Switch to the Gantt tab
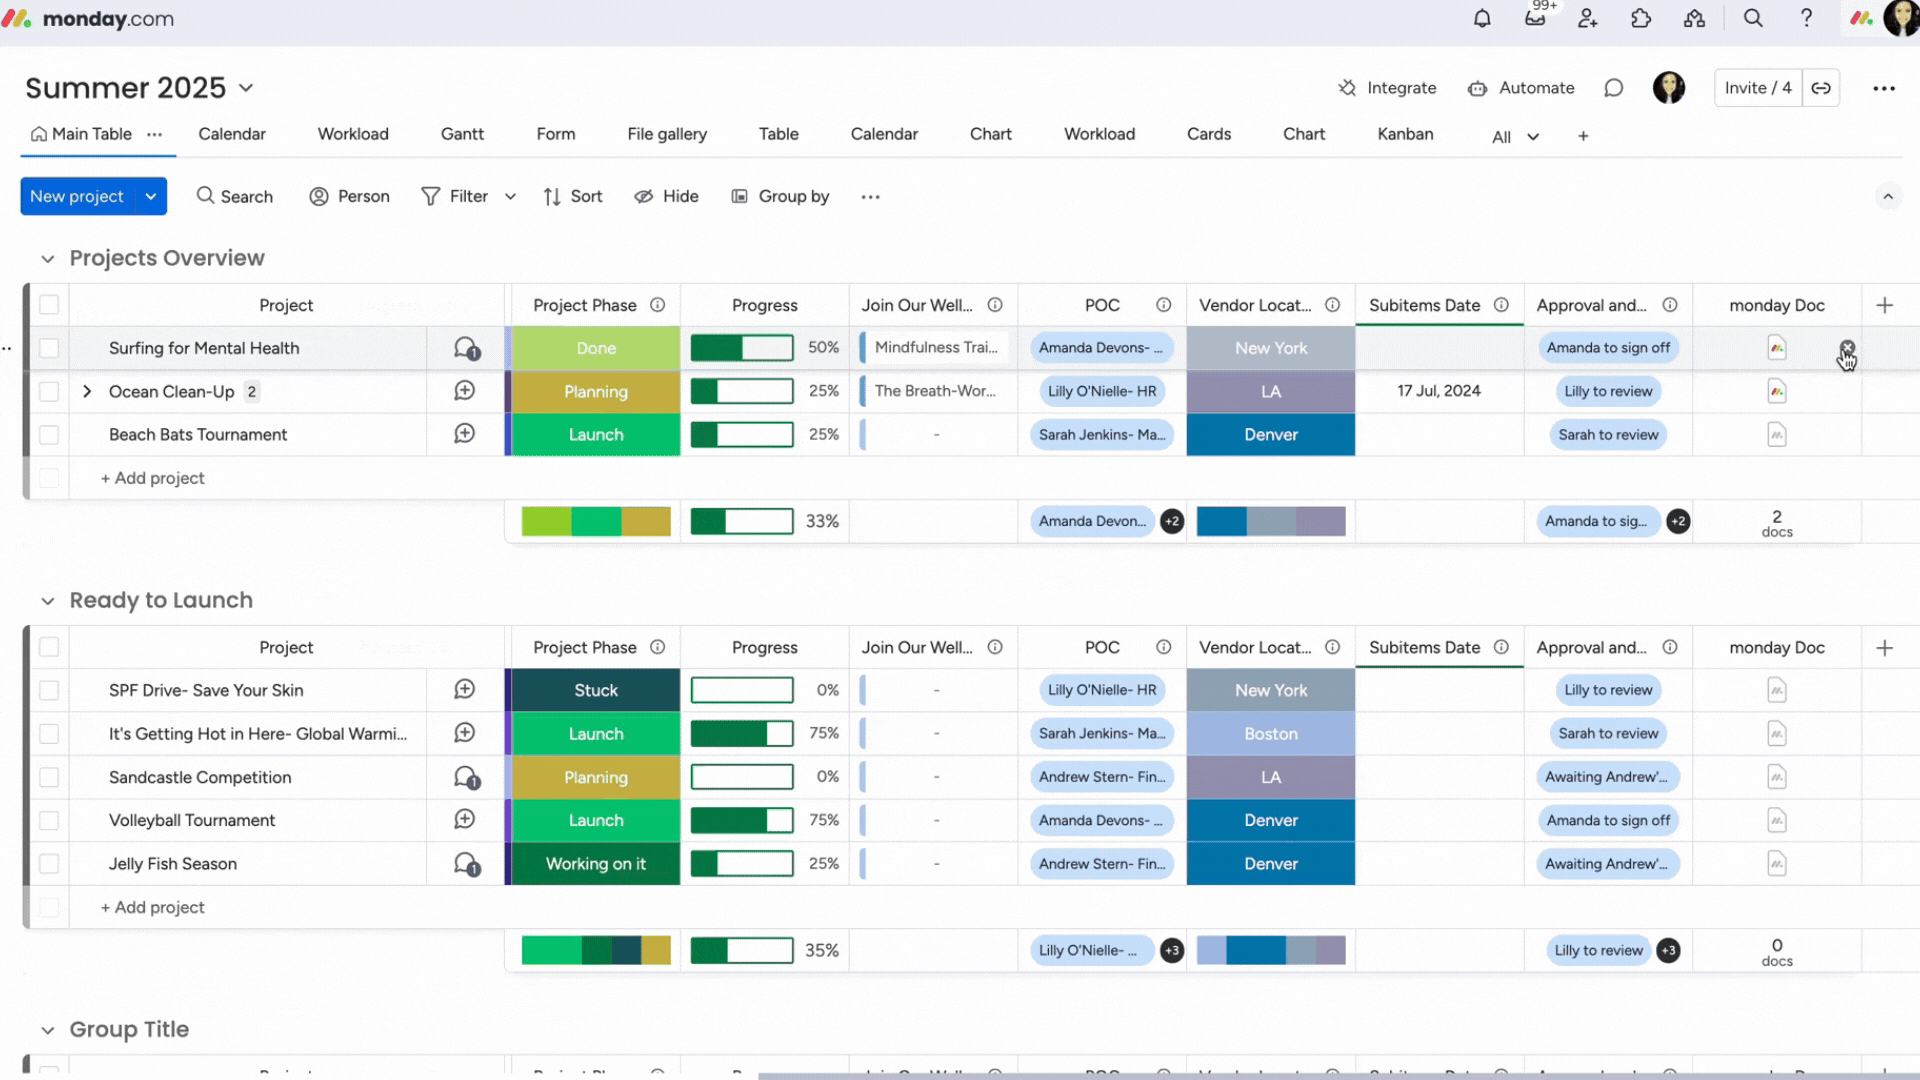Viewport: 1920px width, 1080px height. point(462,134)
